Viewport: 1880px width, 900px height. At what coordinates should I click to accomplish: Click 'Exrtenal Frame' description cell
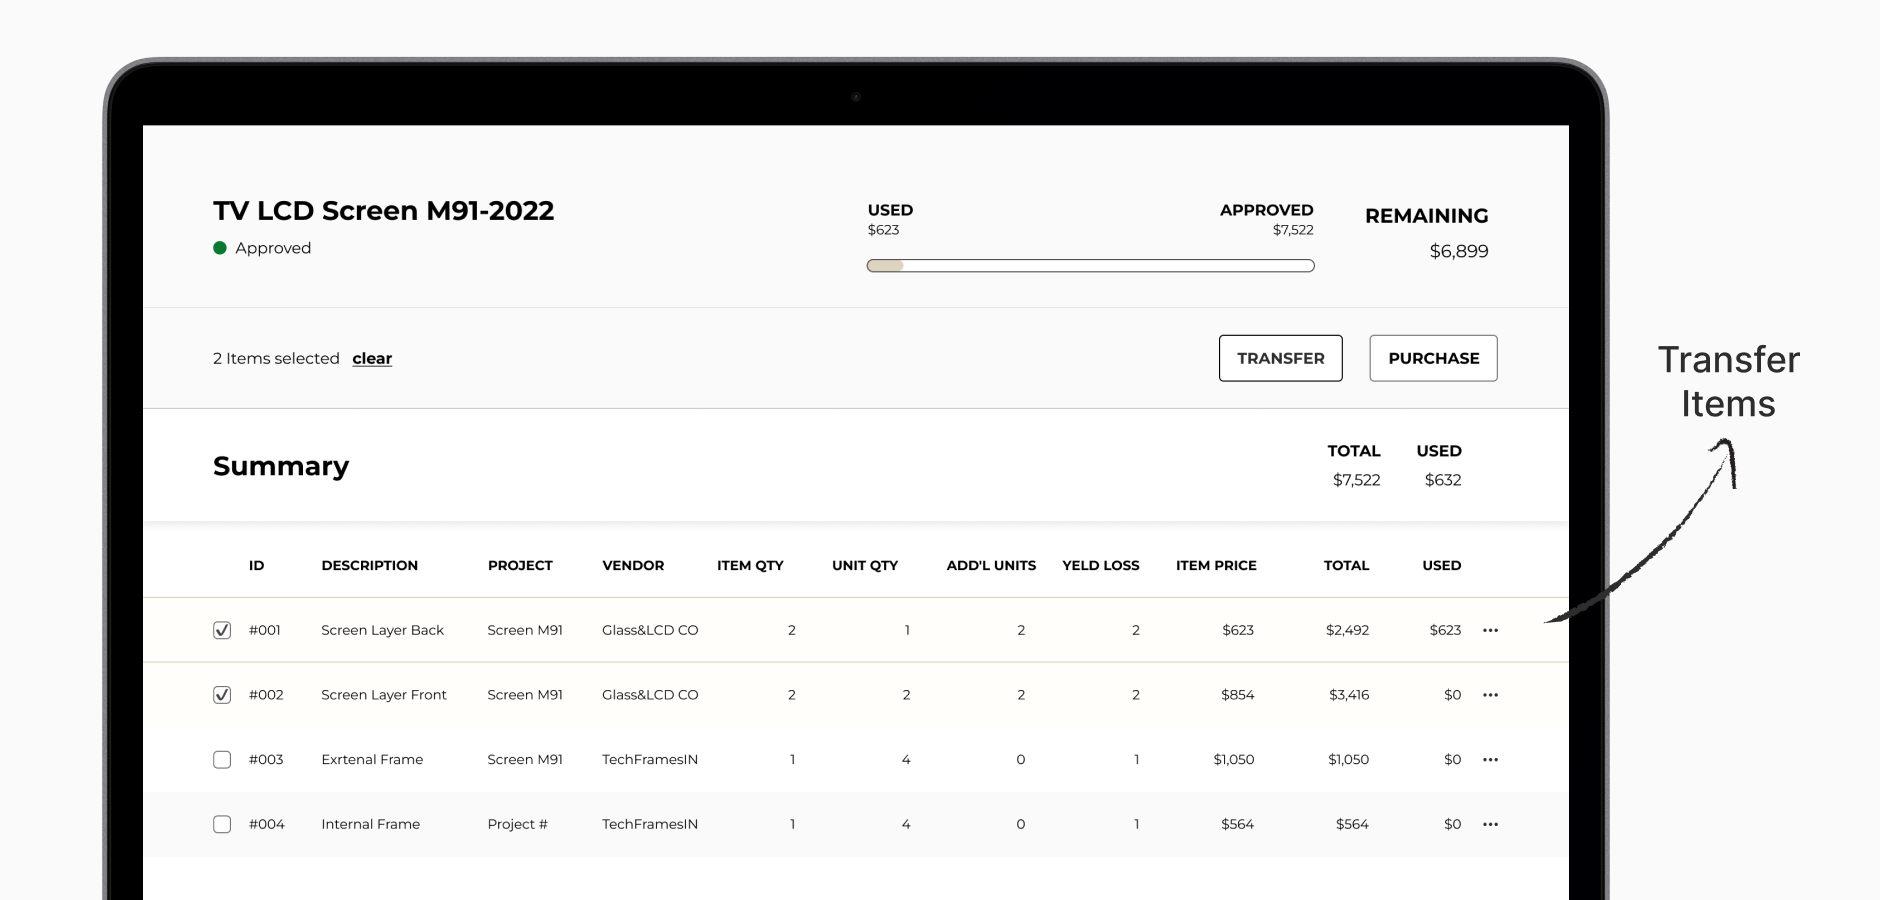click(x=372, y=760)
